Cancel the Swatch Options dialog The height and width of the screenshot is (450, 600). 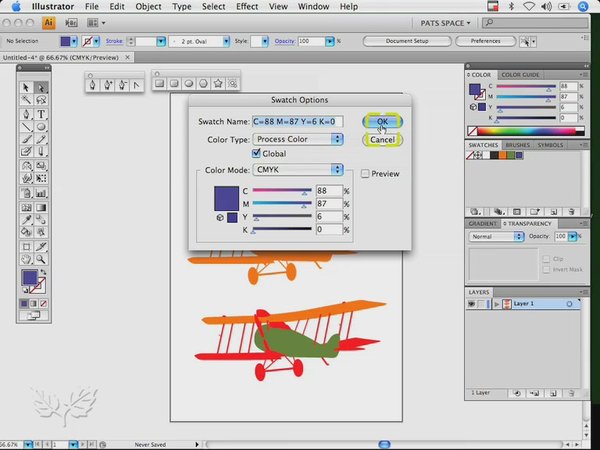coord(382,140)
